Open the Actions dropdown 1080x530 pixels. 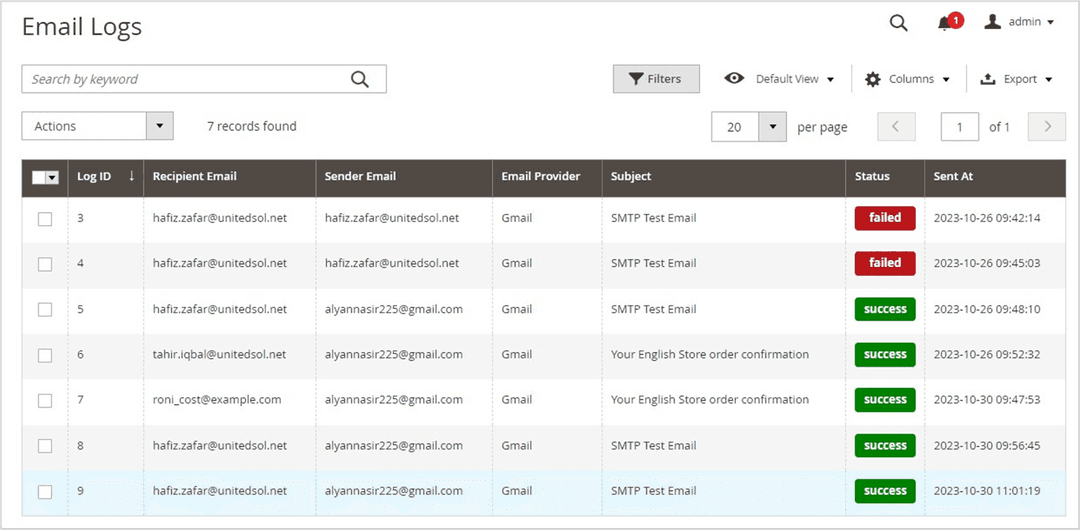coord(97,126)
